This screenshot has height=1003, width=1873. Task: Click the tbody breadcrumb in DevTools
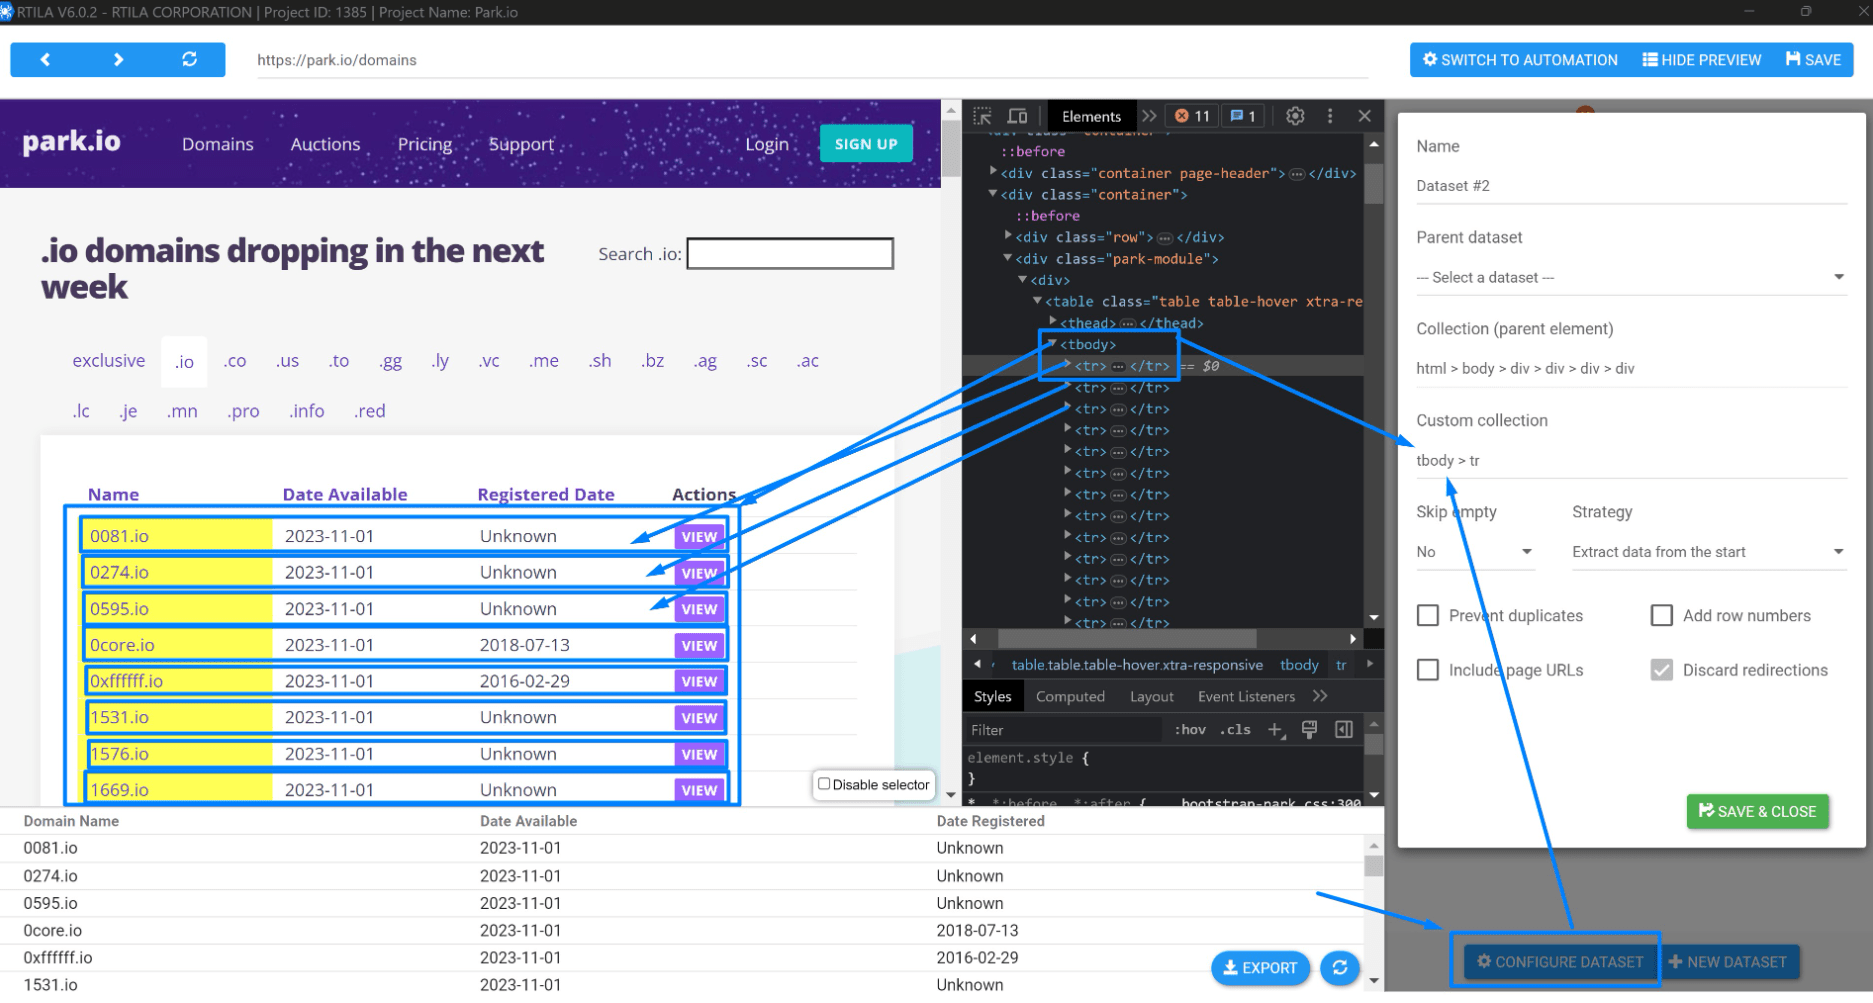pos(1299,665)
